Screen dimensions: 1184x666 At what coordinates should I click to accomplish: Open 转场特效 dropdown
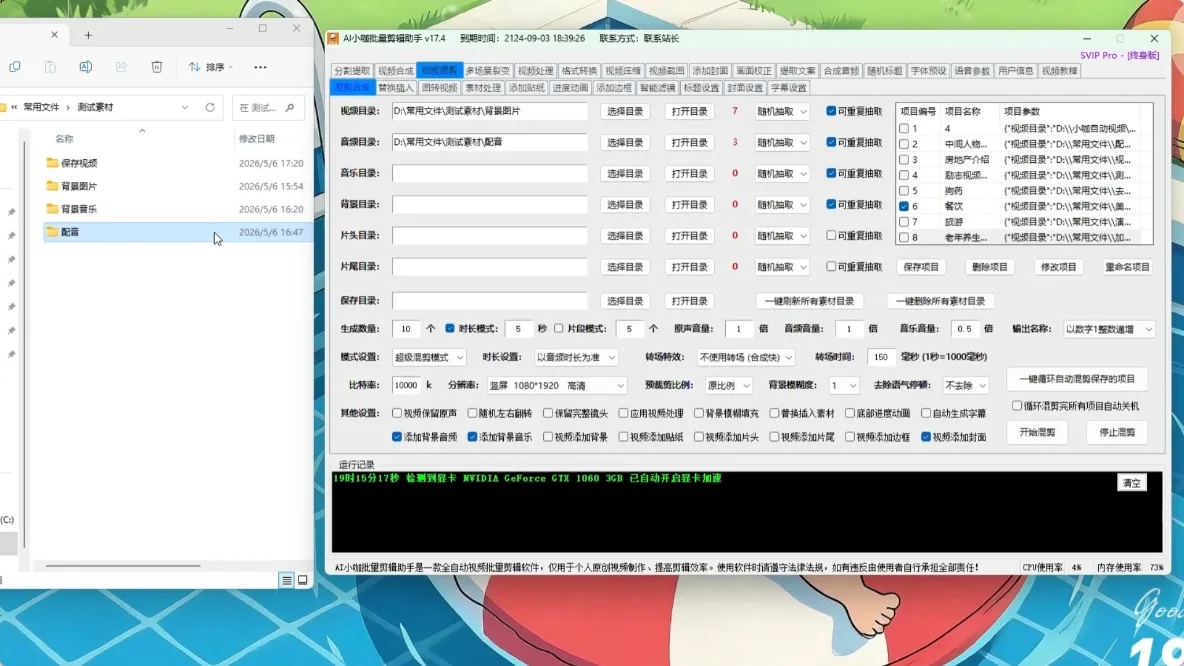[x=745, y=357]
